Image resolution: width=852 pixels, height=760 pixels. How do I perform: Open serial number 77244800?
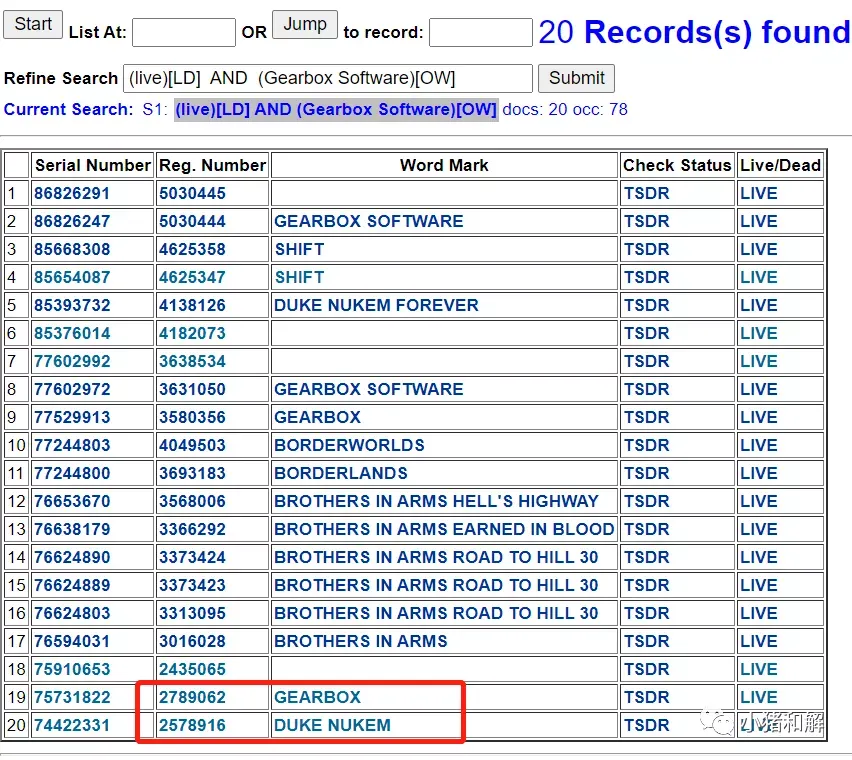pyautogui.click(x=72, y=473)
